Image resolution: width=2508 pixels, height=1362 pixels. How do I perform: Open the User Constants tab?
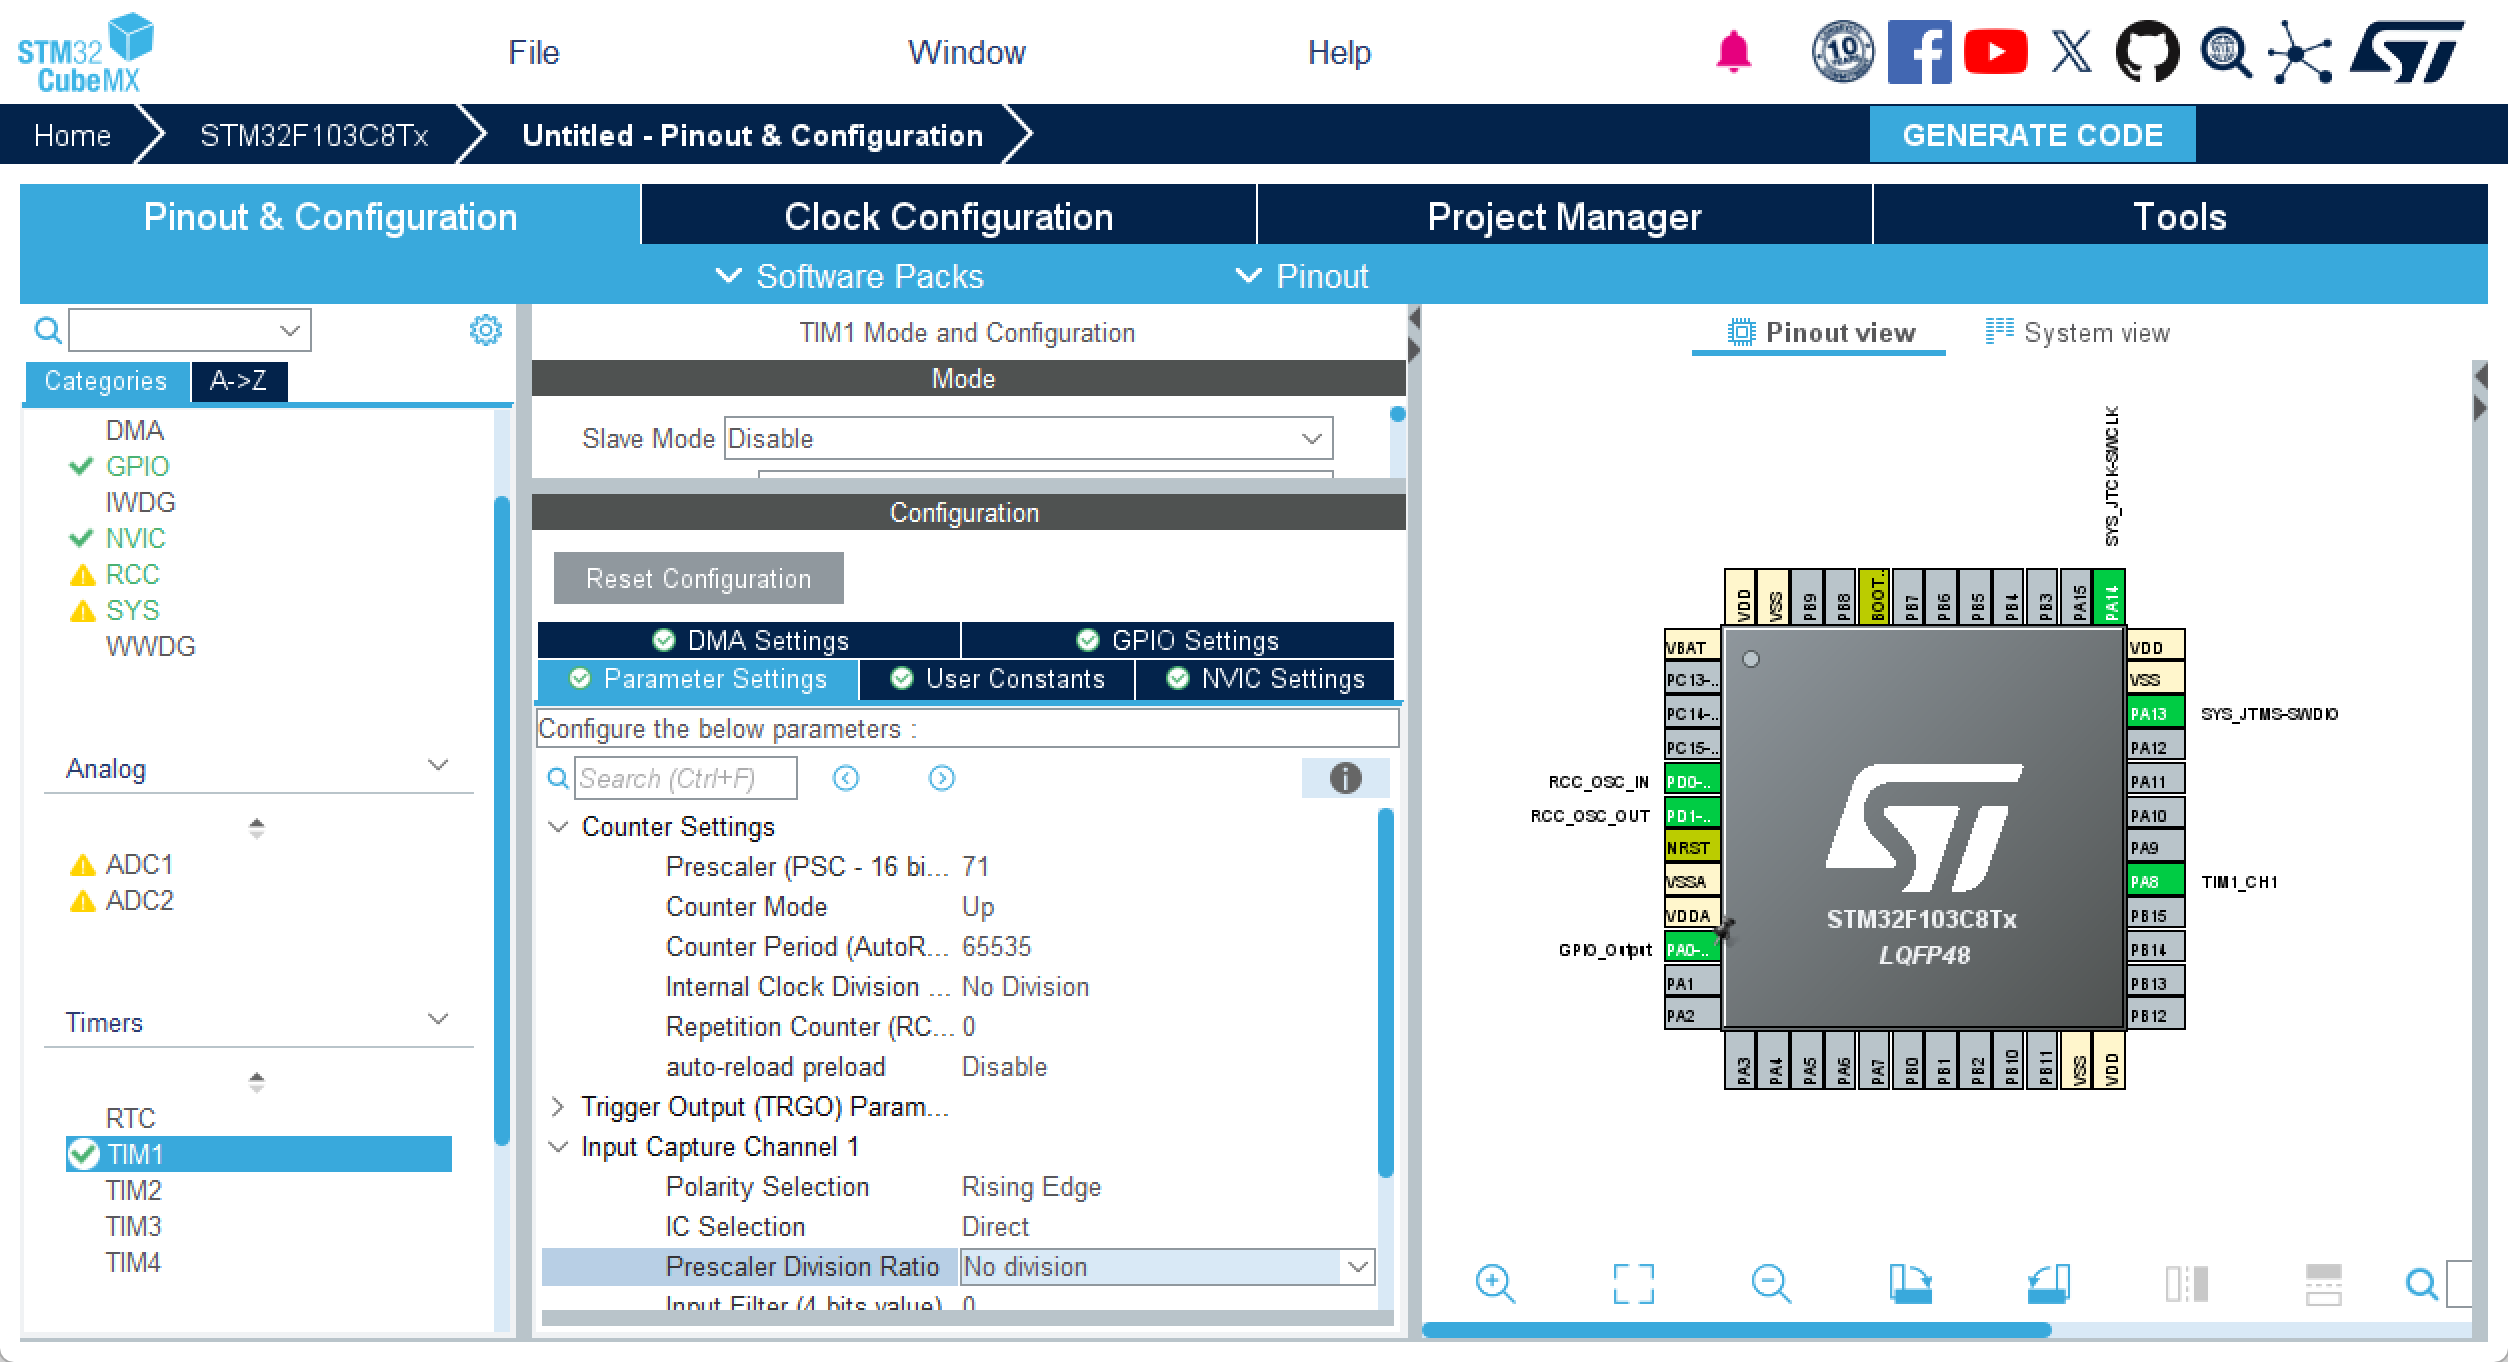(997, 679)
